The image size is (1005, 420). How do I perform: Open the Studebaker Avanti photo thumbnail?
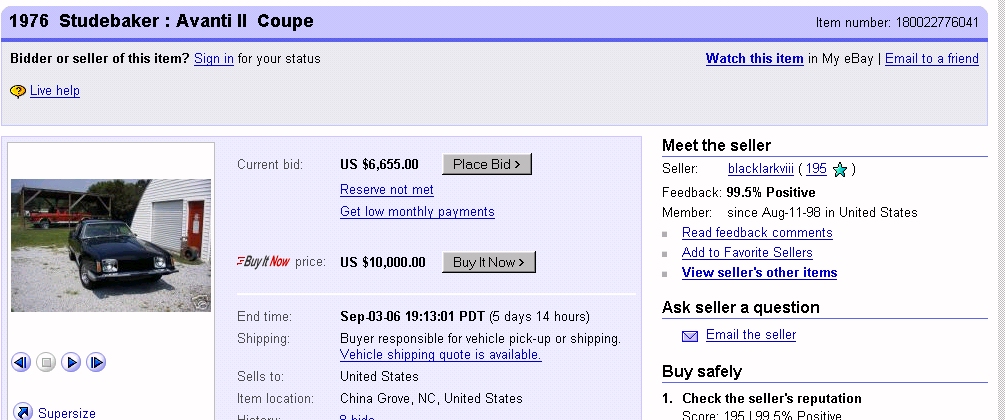pyautogui.click(x=111, y=245)
